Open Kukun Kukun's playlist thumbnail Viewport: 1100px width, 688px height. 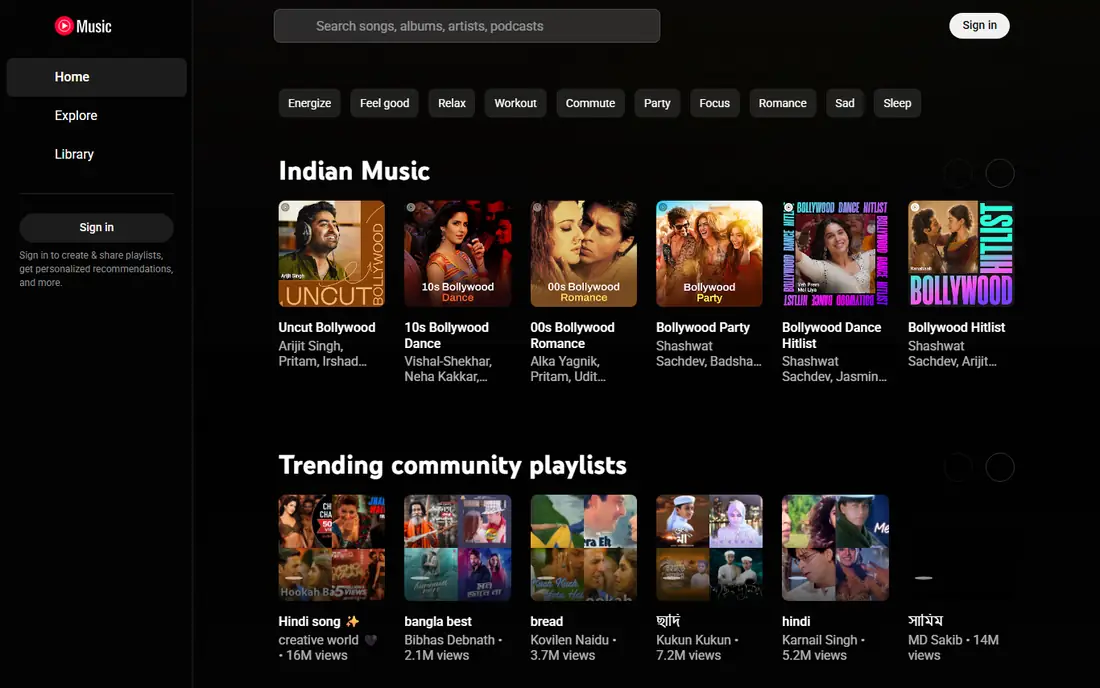(x=709, y=548)
